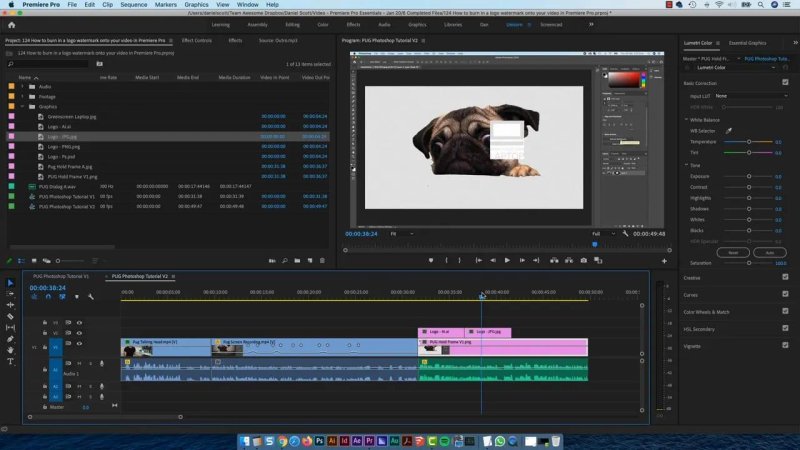Open Photoshop from the Dock

click(x=319, y=441)
